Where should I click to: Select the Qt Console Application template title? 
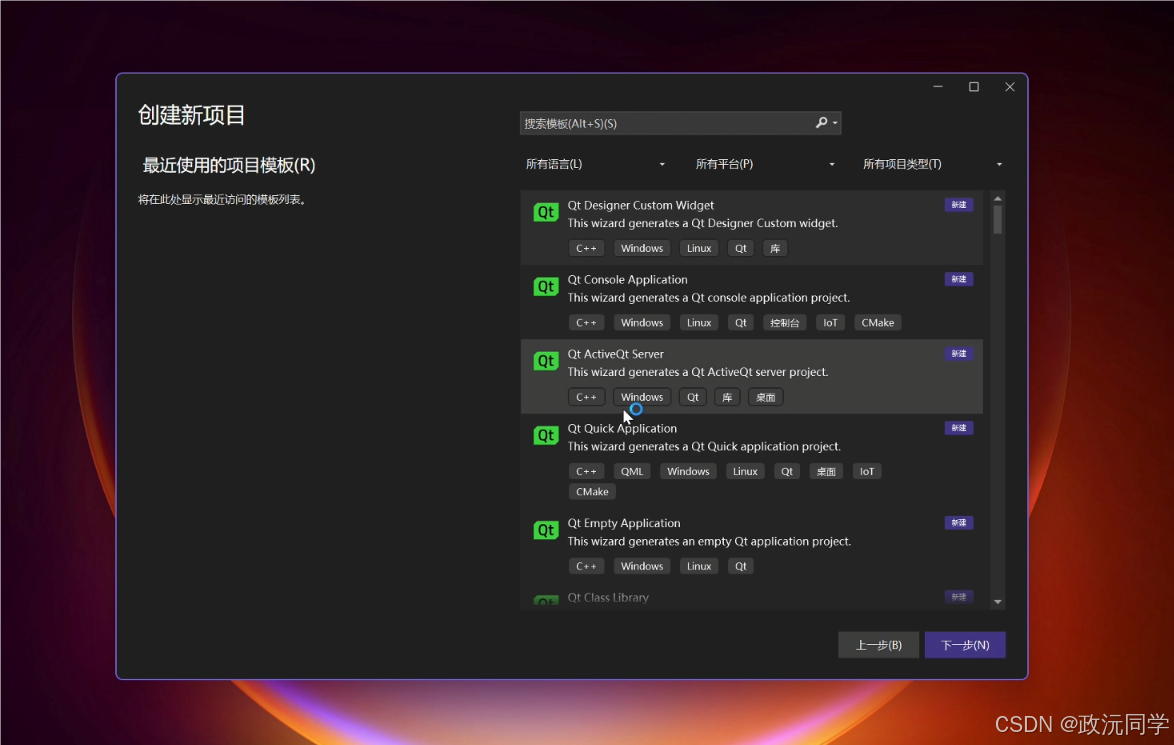[x=627, y=279]
